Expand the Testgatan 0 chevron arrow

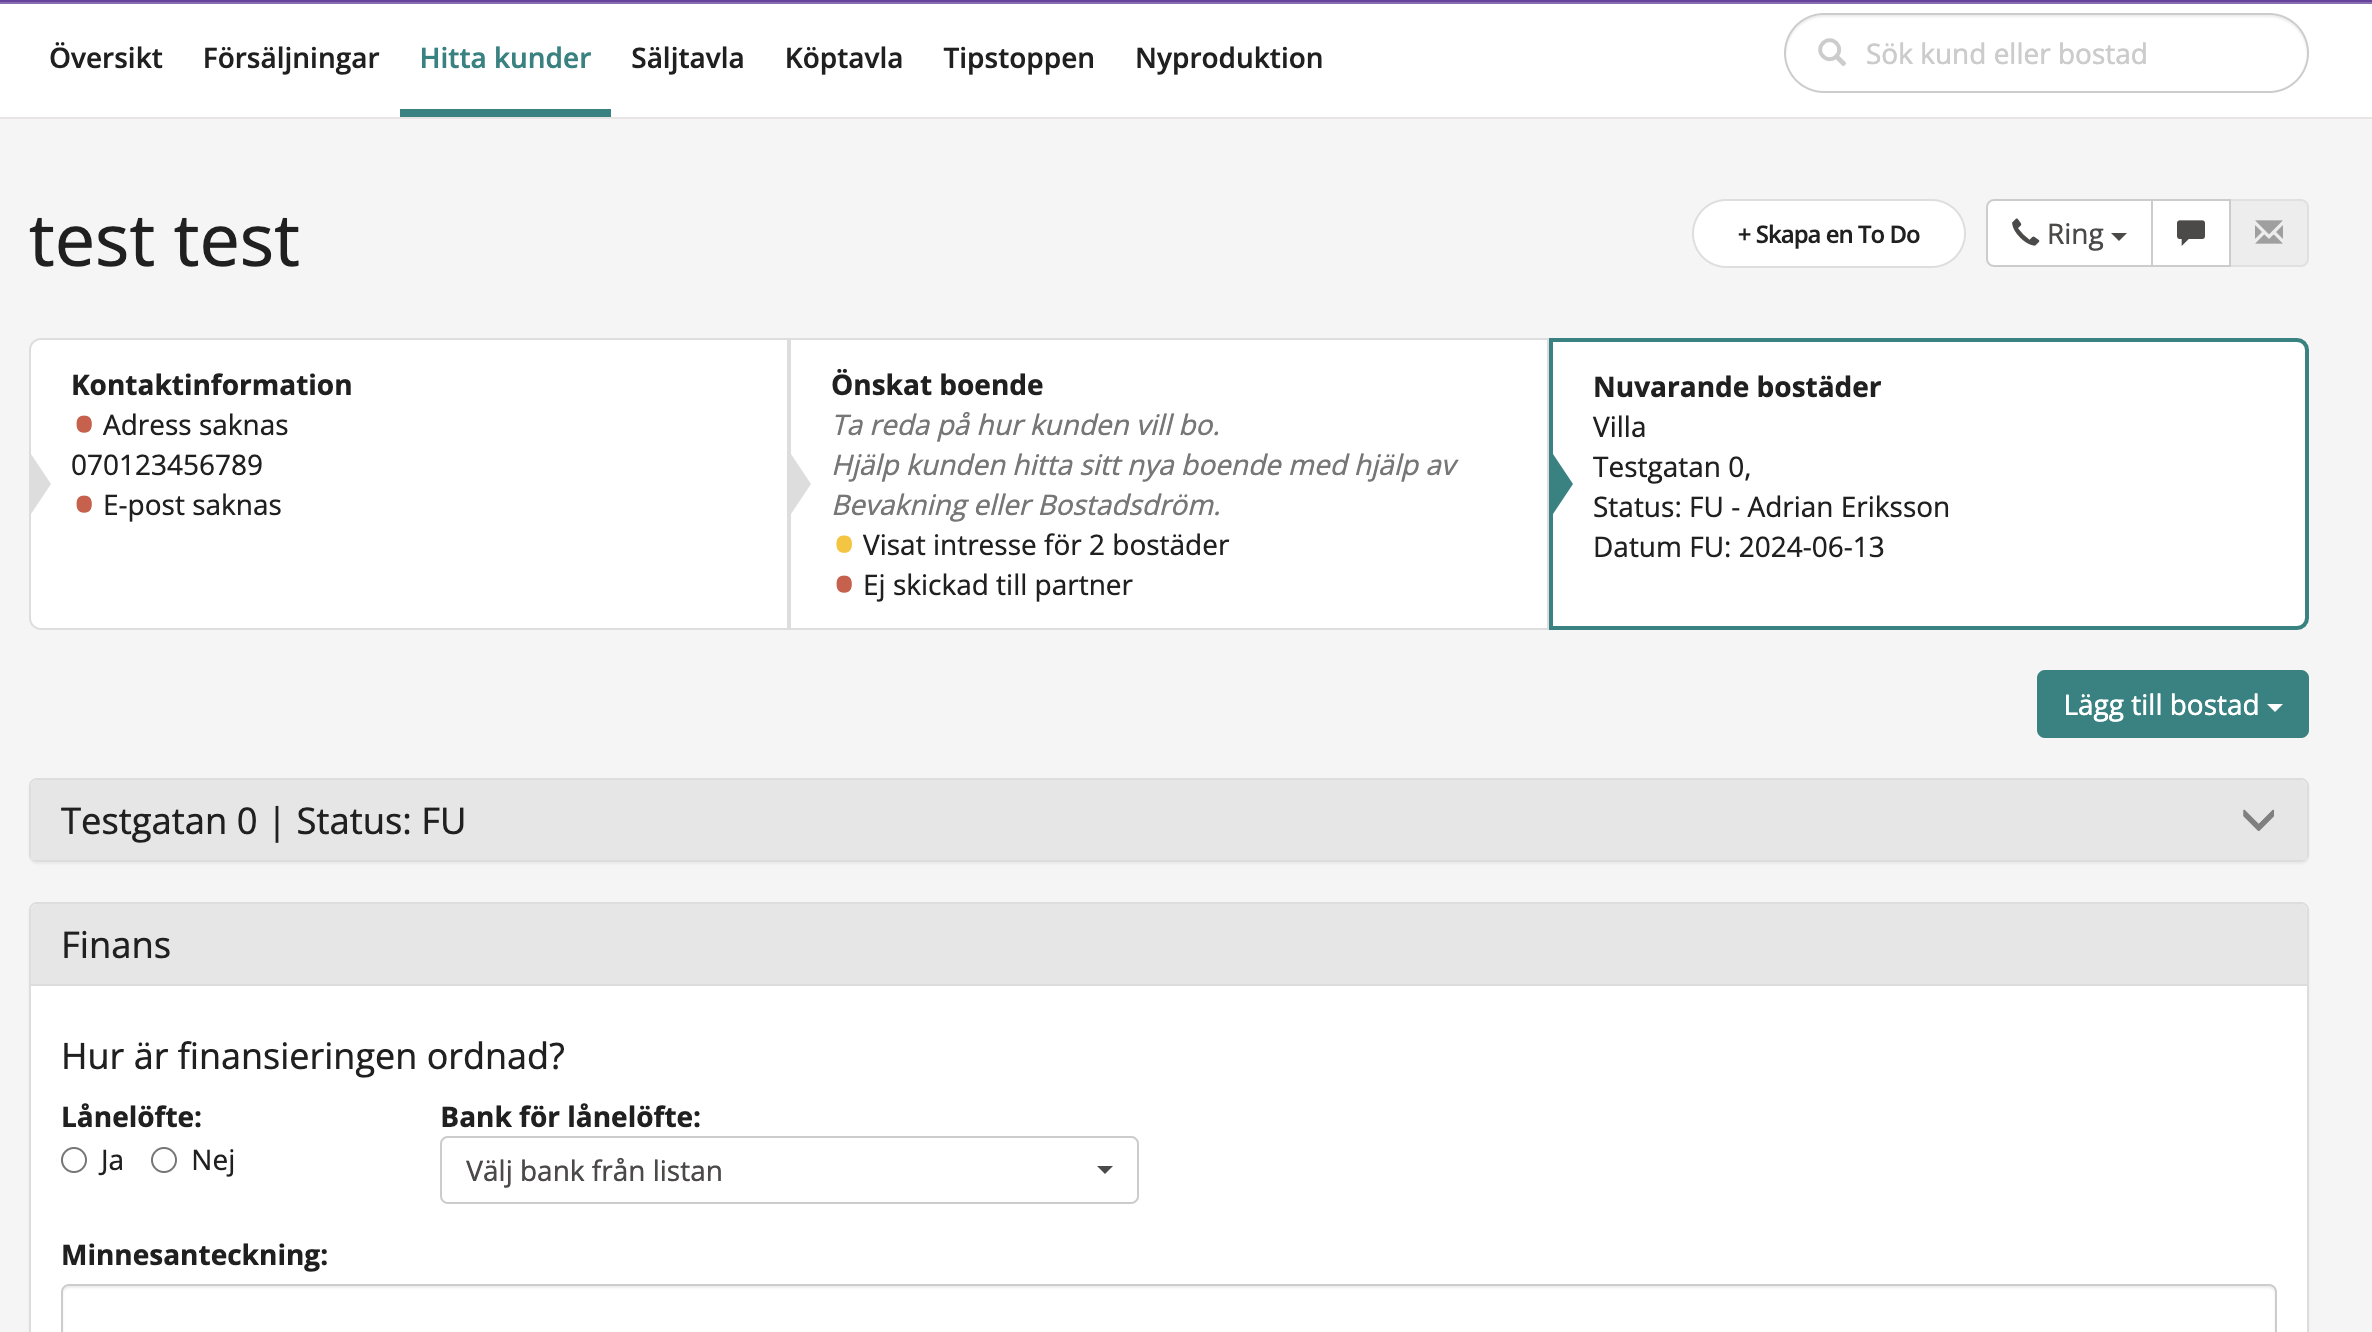2258,820
